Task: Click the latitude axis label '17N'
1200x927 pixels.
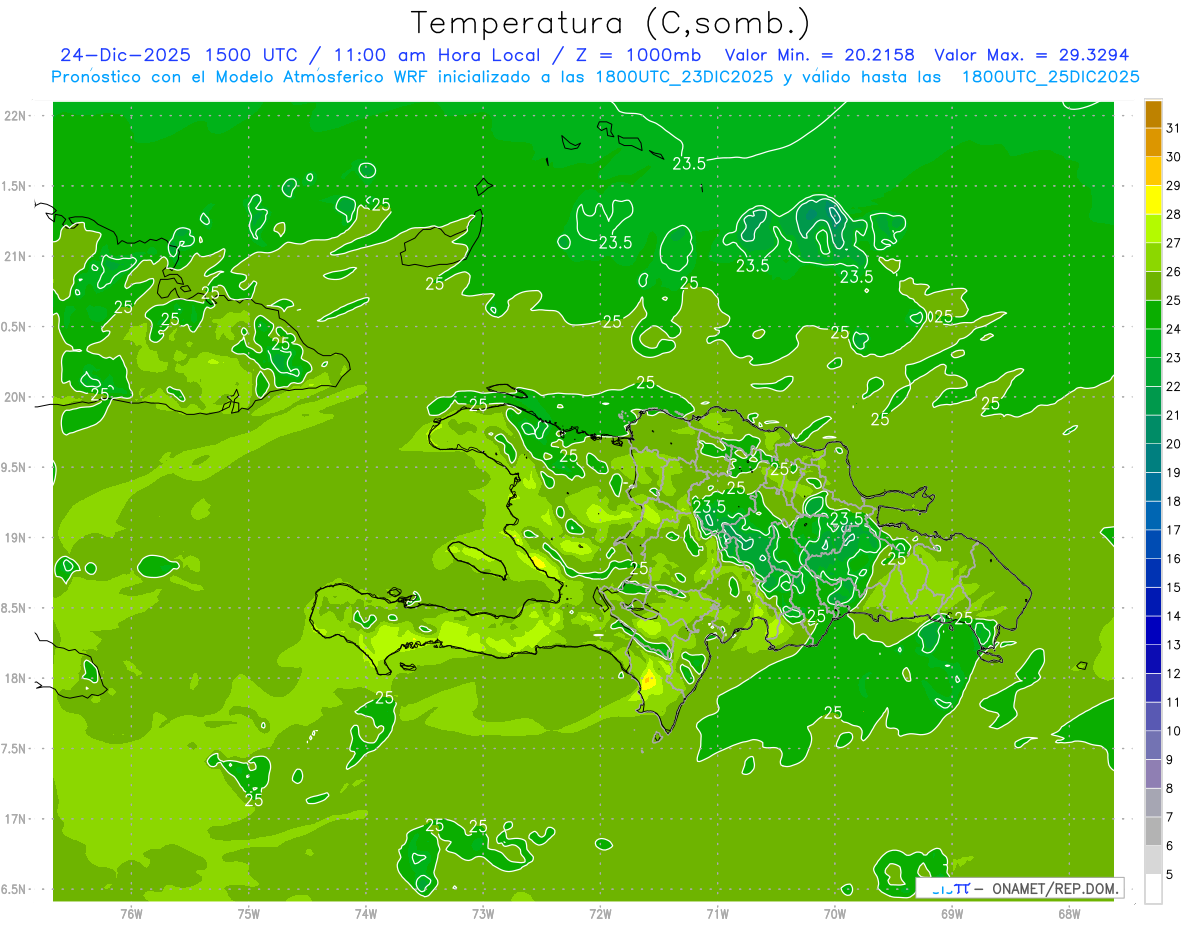Action: pyautogui.click(x=16, y=819)
